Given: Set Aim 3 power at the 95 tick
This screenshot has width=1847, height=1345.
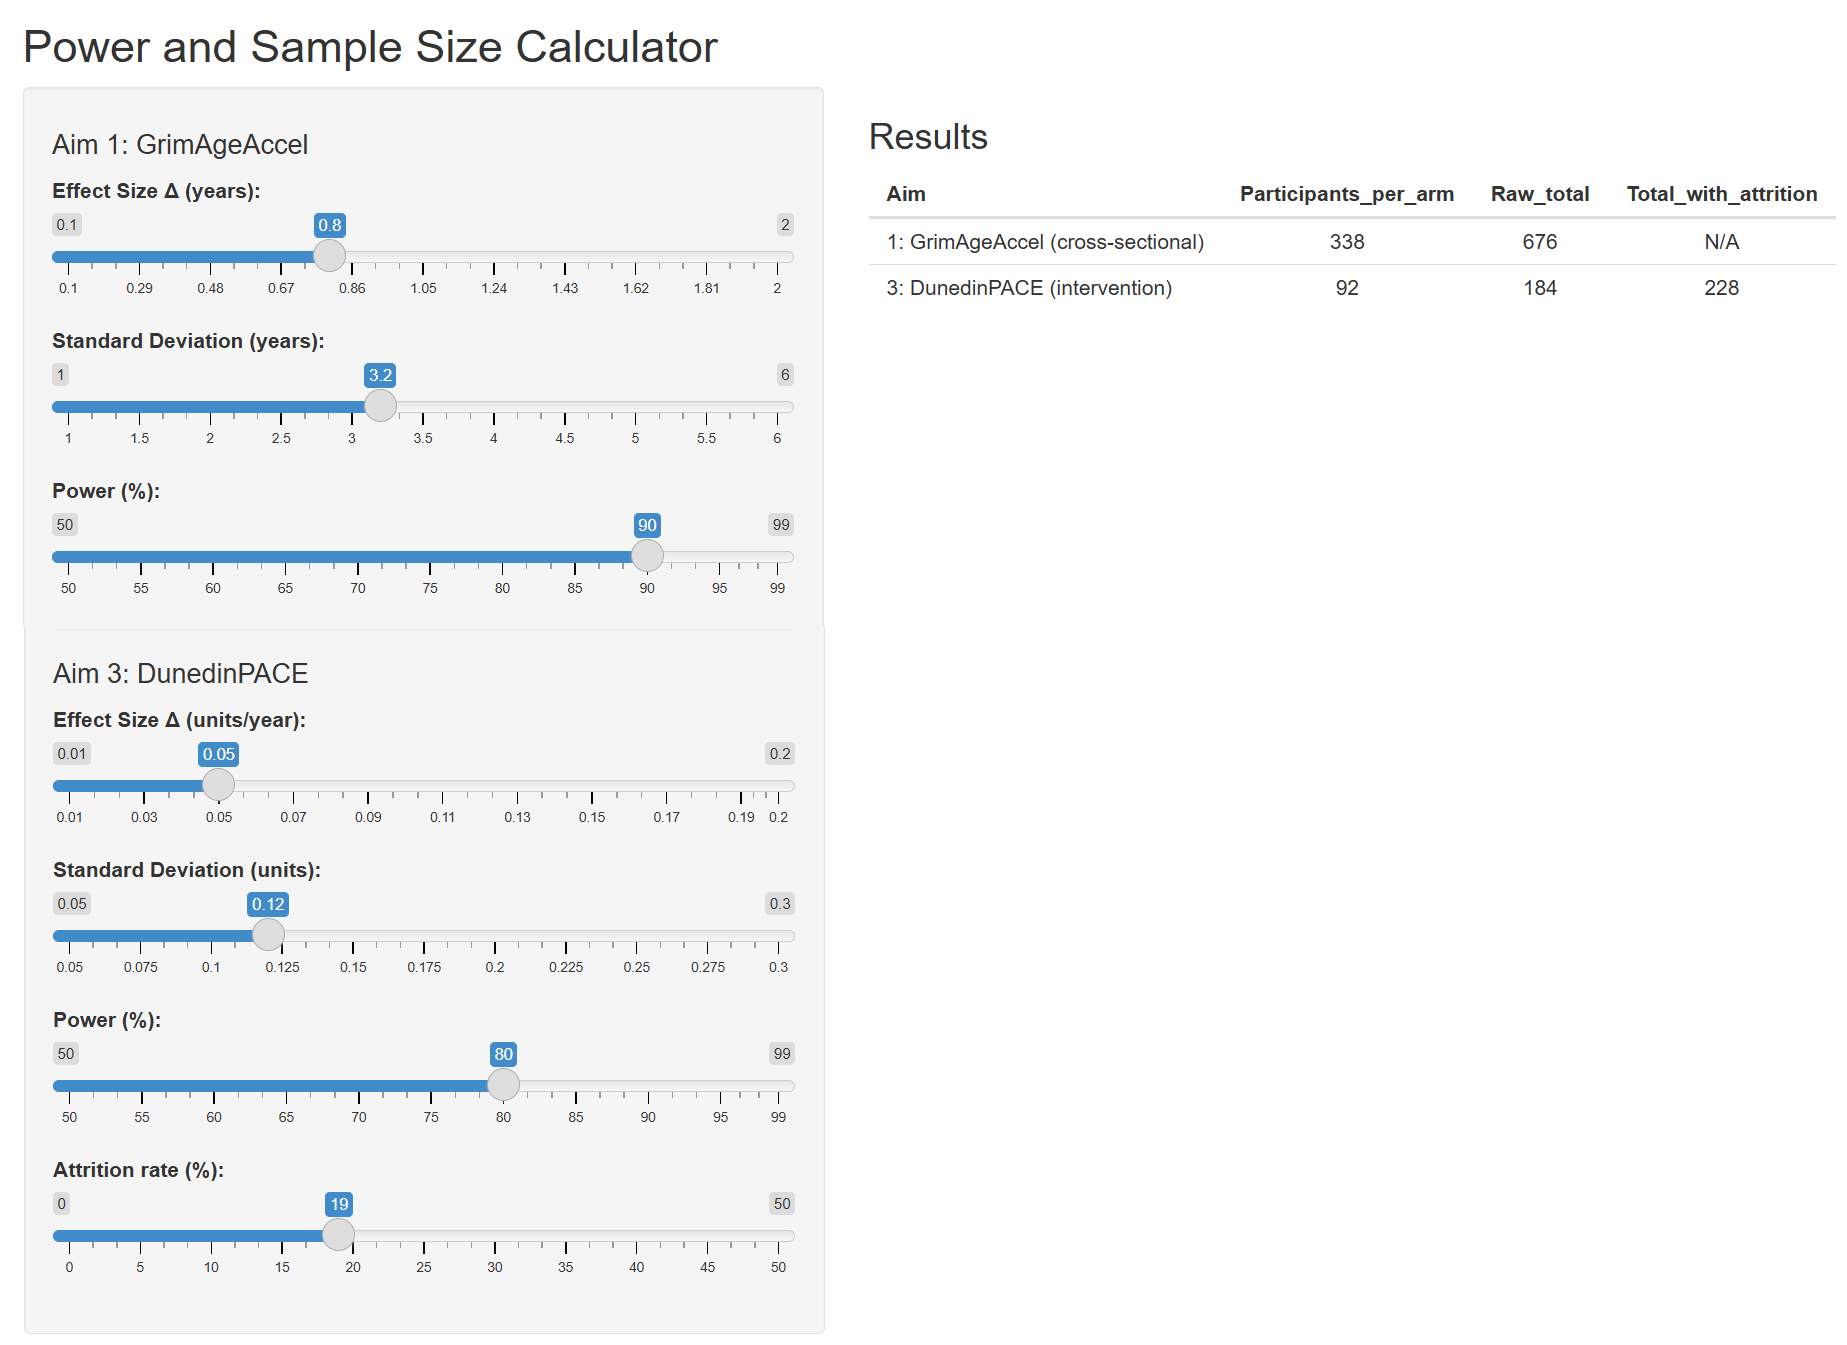Looking at the screenshot, I should (721, 1086).
